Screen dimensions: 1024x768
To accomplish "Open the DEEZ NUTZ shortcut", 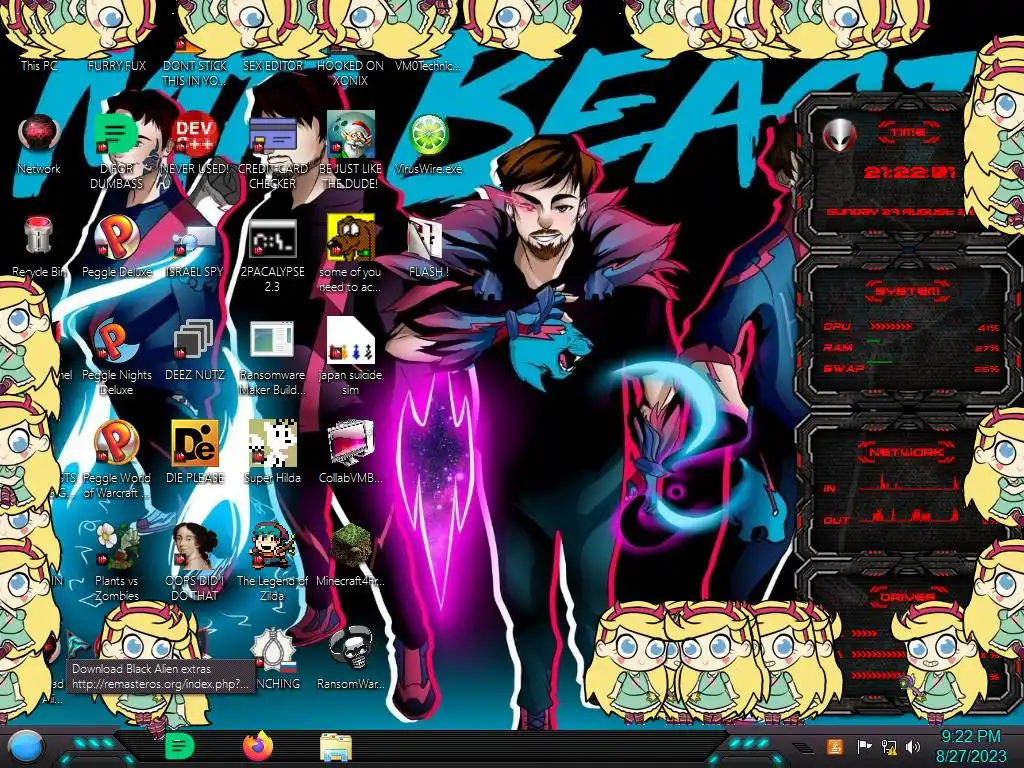I will 194,340.
